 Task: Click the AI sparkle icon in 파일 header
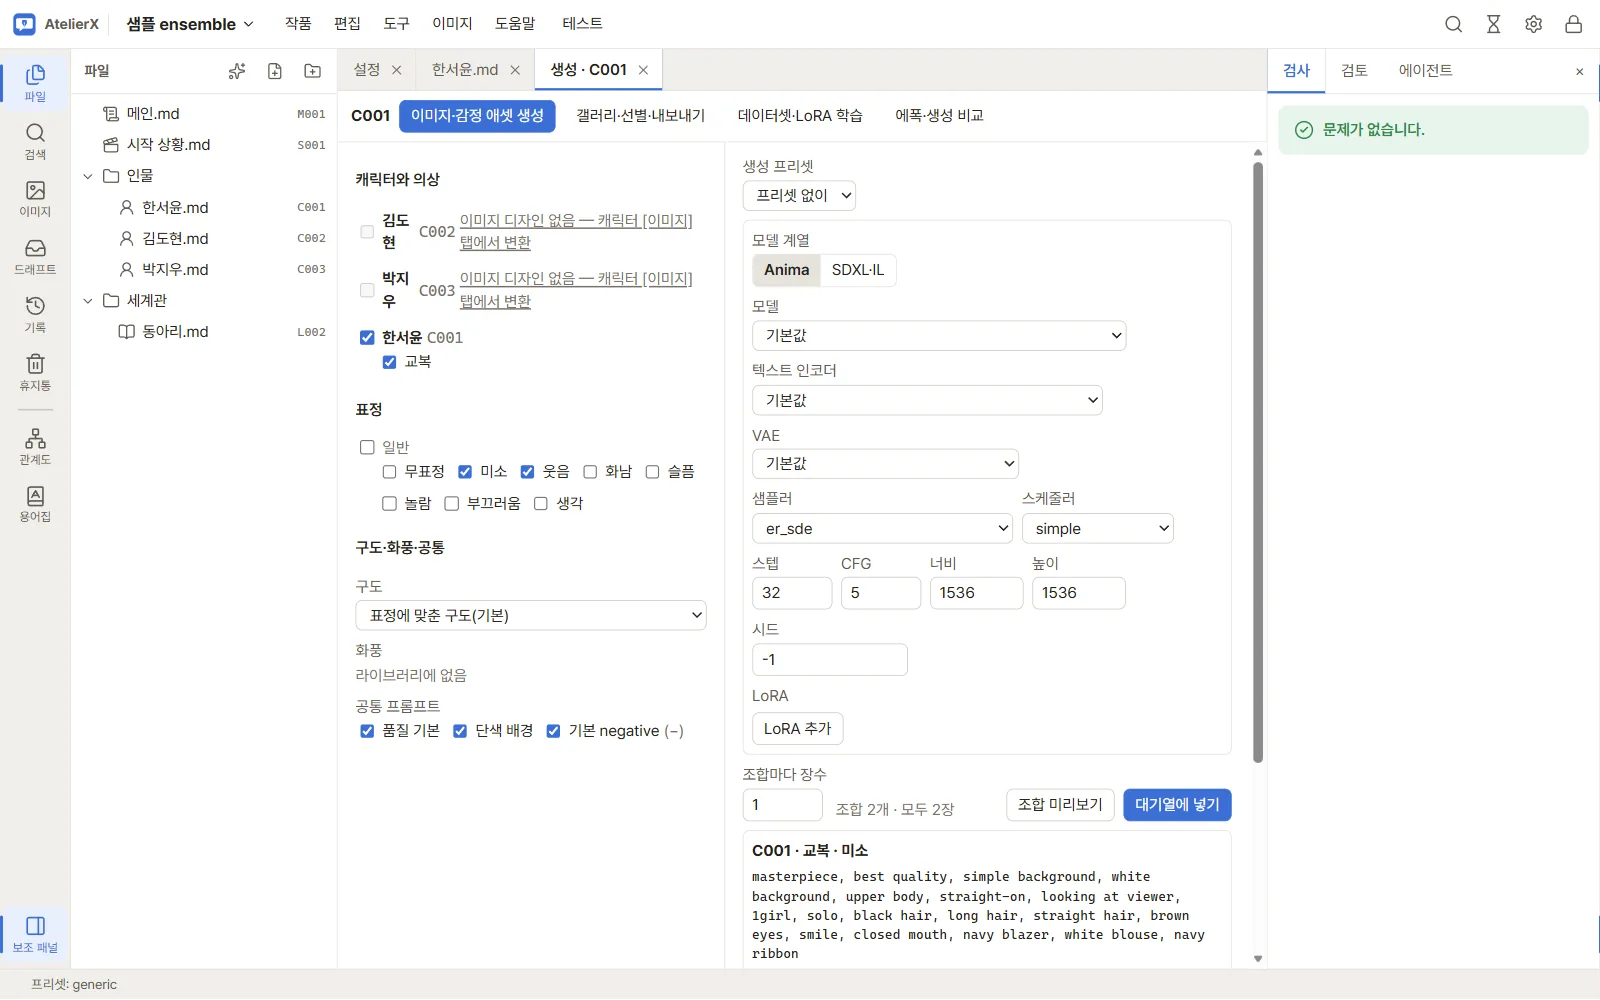237,71
